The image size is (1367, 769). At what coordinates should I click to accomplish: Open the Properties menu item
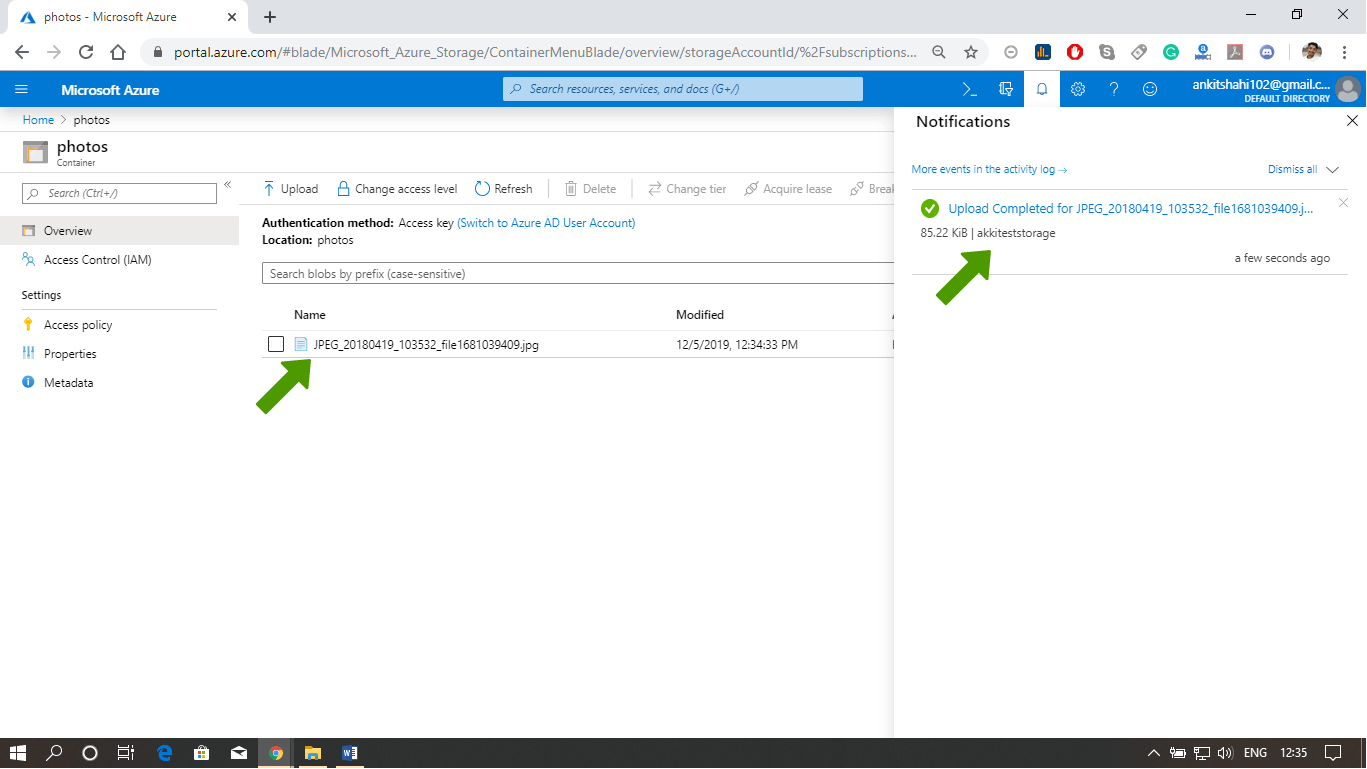click(x=70, y=354)
